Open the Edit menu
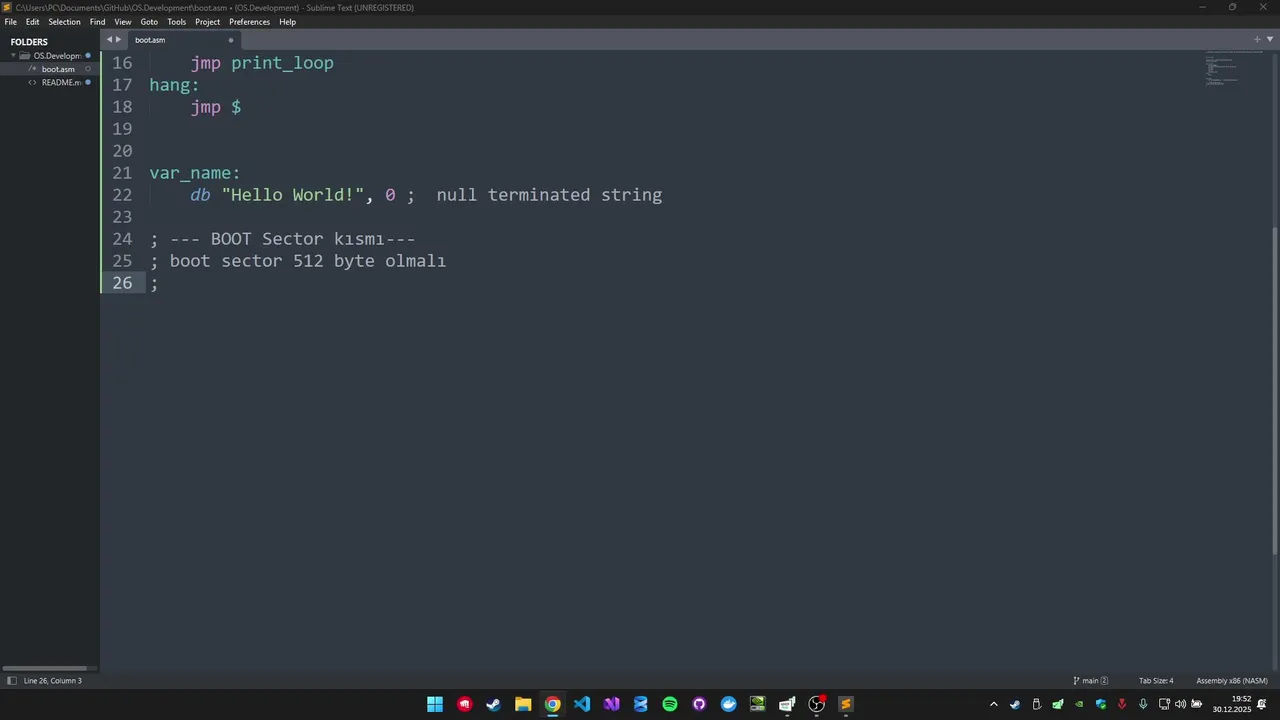This screenshot has height=720, width=1280. coord(32,22)
